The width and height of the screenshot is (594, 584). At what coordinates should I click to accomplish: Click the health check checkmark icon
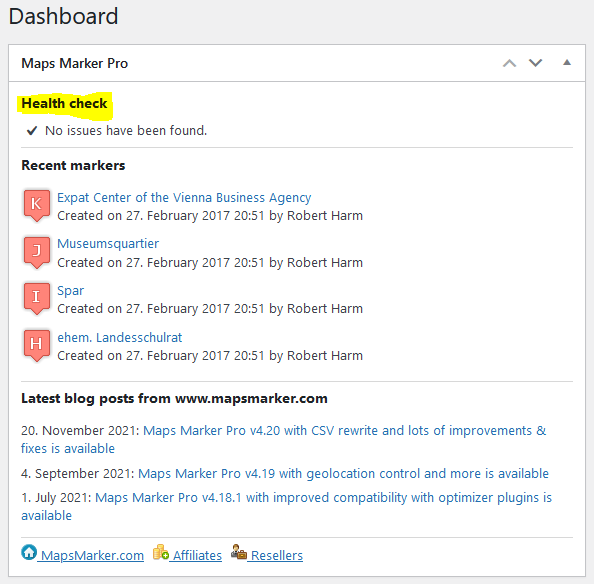coord(32,131)
